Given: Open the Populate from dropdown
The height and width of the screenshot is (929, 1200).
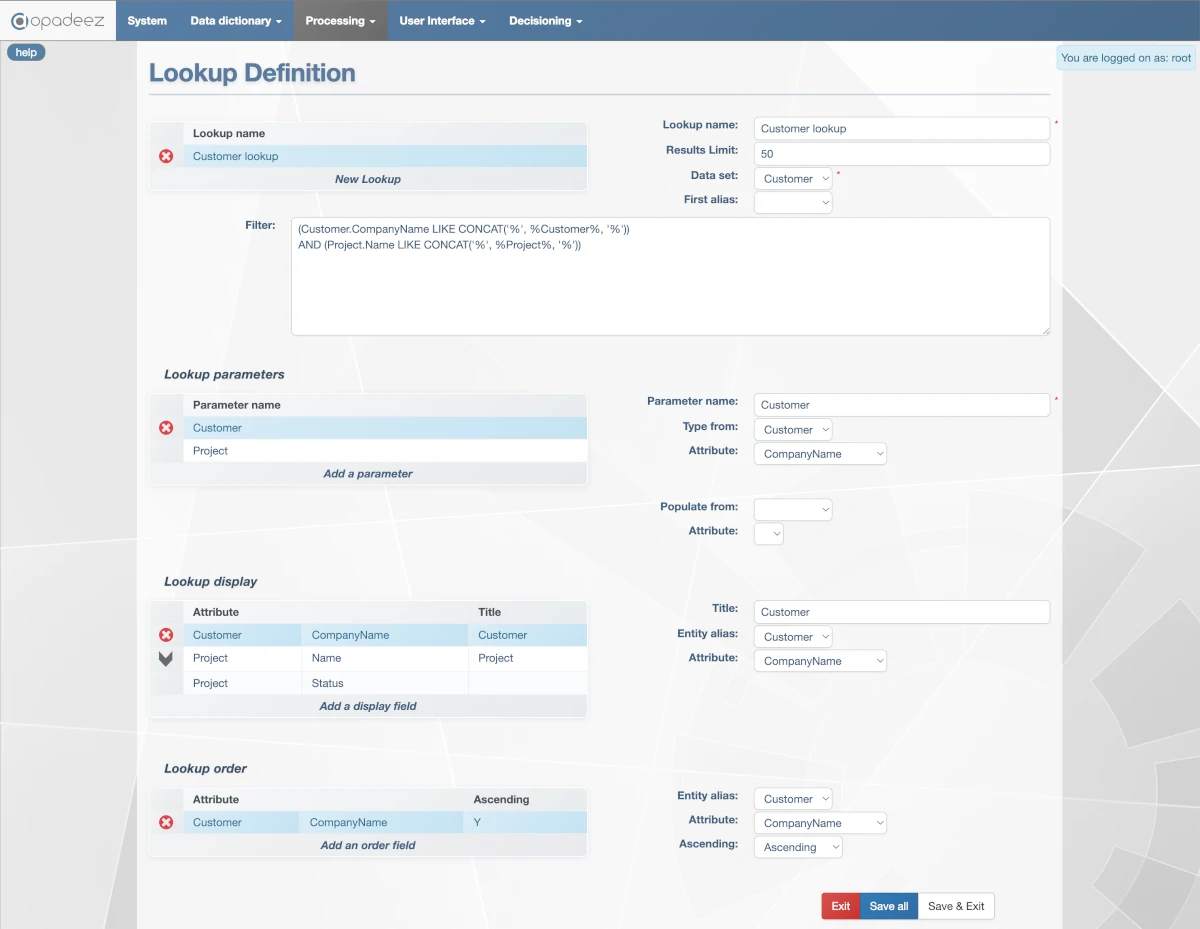Looking at the screenshot, I should coord(792,509).
